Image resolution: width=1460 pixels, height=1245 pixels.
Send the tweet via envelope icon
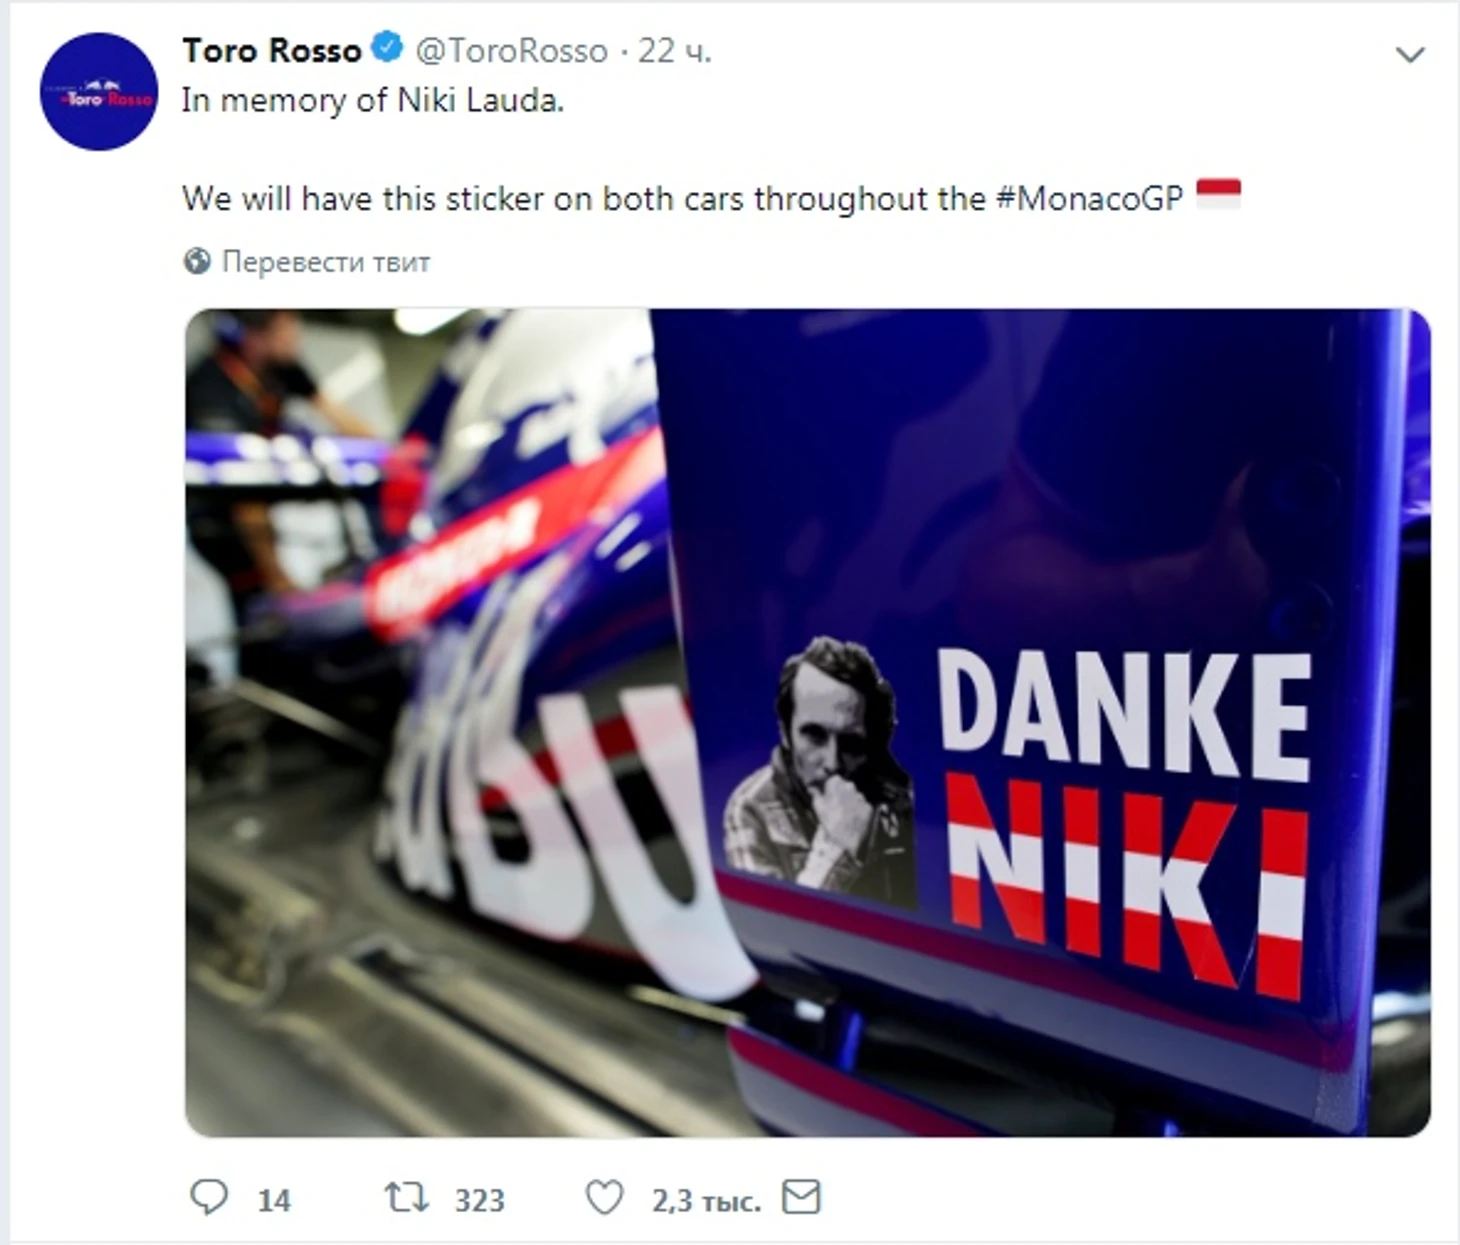801,1197
